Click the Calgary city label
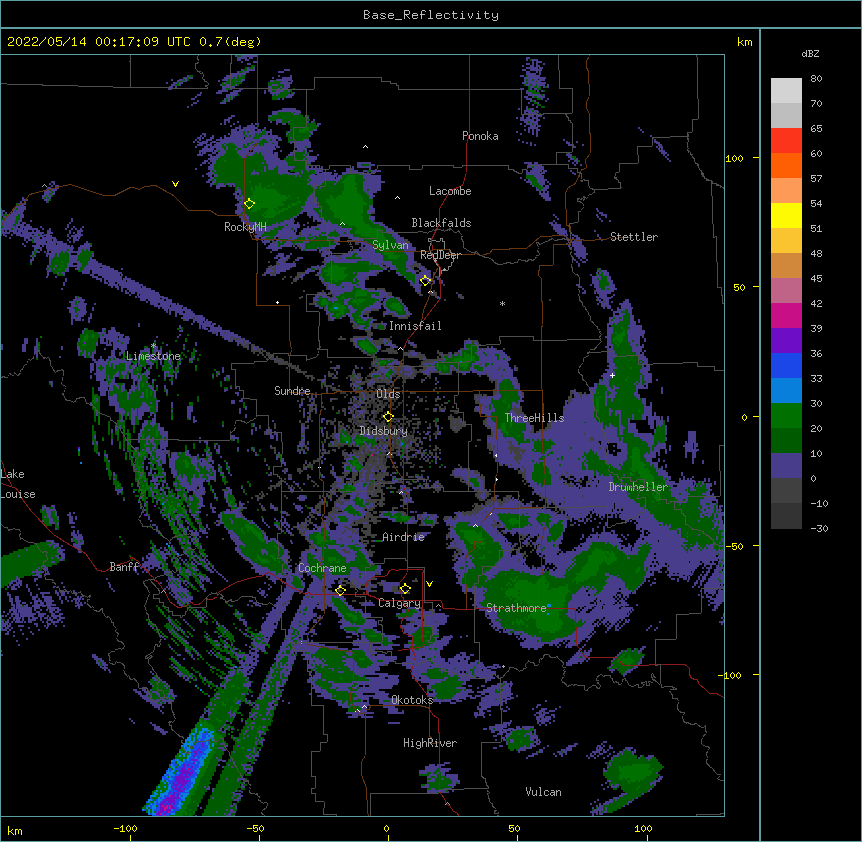This screenshot has height=842, width=862. tap(400, 603)
